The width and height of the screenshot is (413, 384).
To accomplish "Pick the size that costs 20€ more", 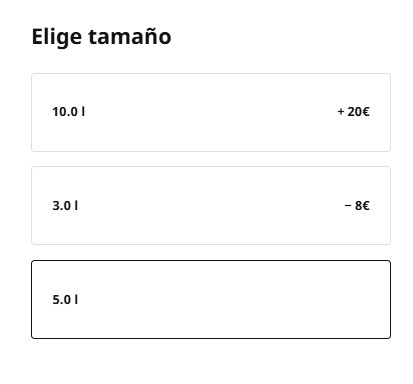I will pyautogui.click(x=211, y=112).
